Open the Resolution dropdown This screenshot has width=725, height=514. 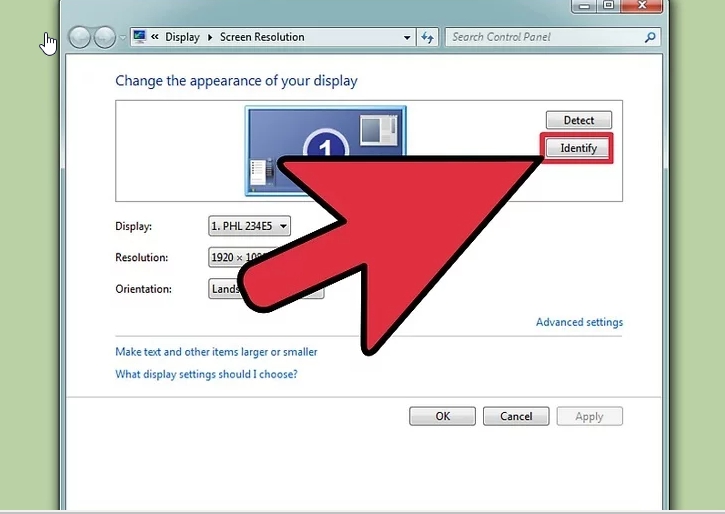pyautogui.click(x=234, y=257)
